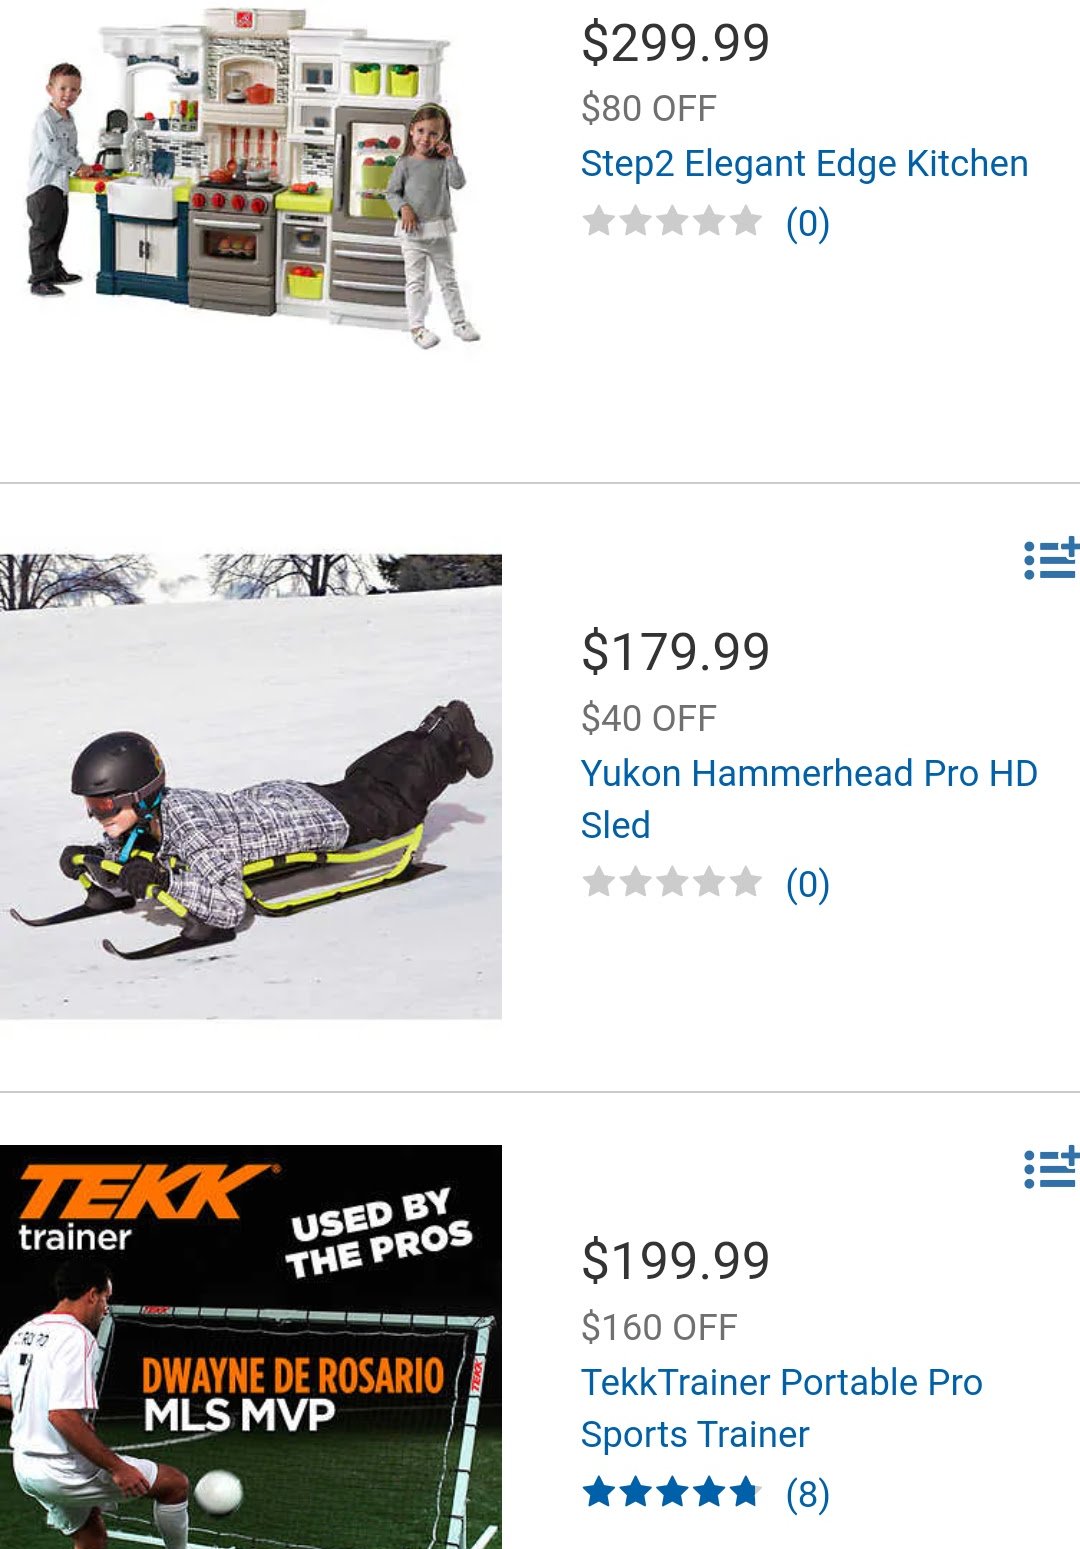The width and height of the screenshot is (1080, 1549).
Task: Select the $199.99 price
Action: click(676, 1260)
